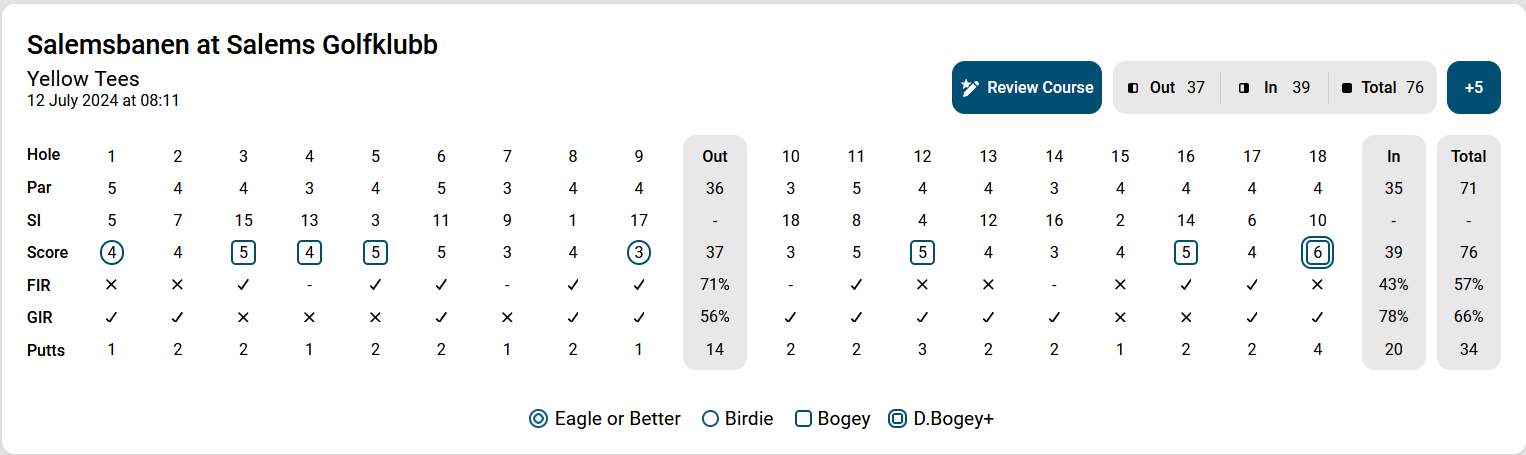This screenshot has height=455, width=1526.
Task: Select the Out 37 summary segment
Action: (1166, 88)
